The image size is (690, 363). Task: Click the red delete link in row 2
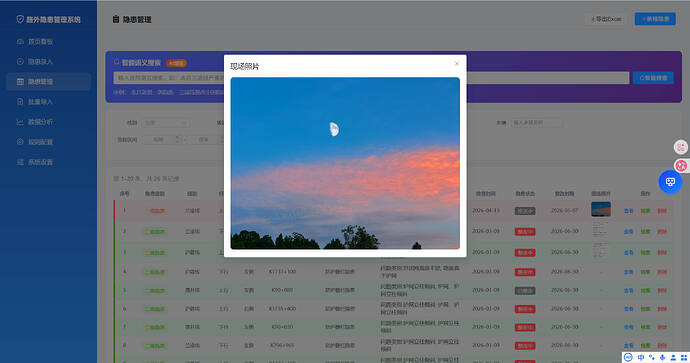coord(662,231)
